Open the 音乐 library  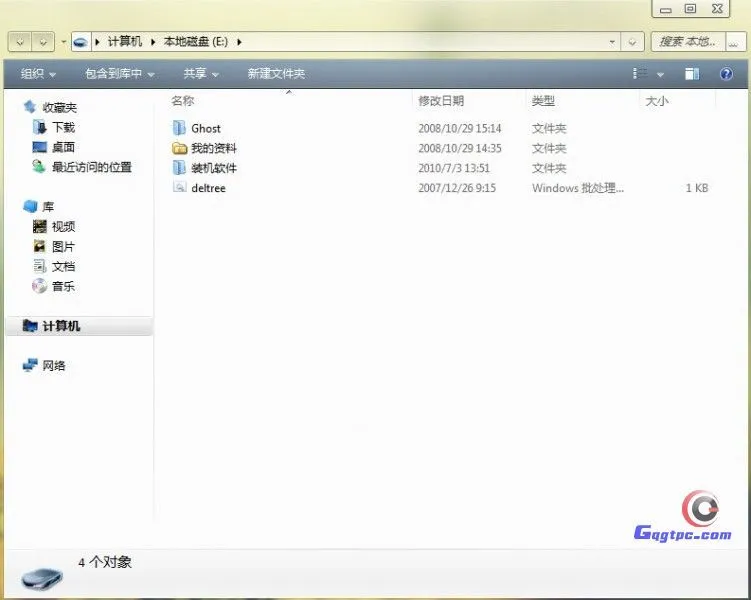point(63,286)
